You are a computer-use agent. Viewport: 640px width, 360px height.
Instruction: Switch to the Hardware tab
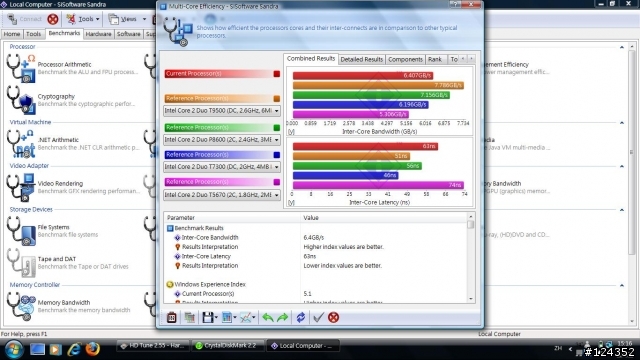tap(98, 34)
